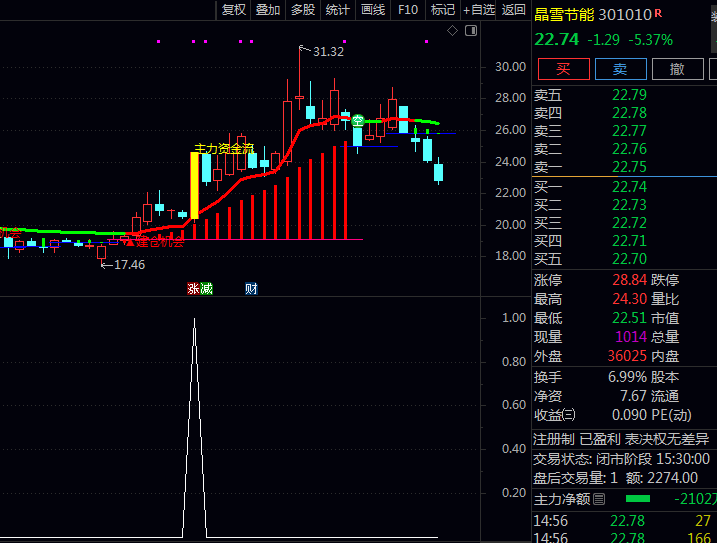This screenshot has width=717, height=543.
Task: Click the diamond icon above the chart
Action: 452,31
